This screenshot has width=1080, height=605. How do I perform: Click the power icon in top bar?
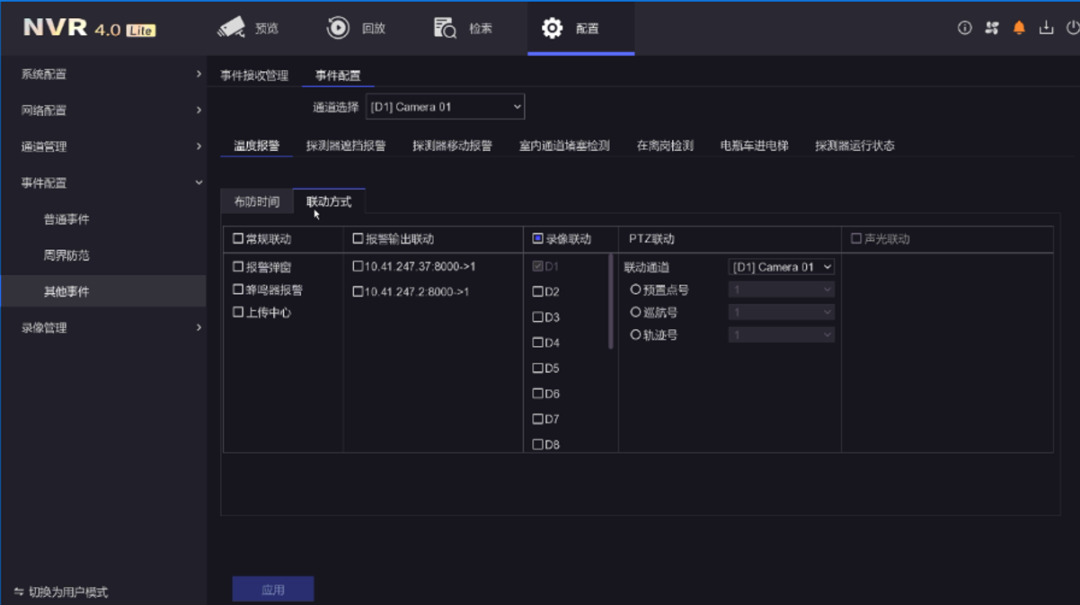(1072, 28)
